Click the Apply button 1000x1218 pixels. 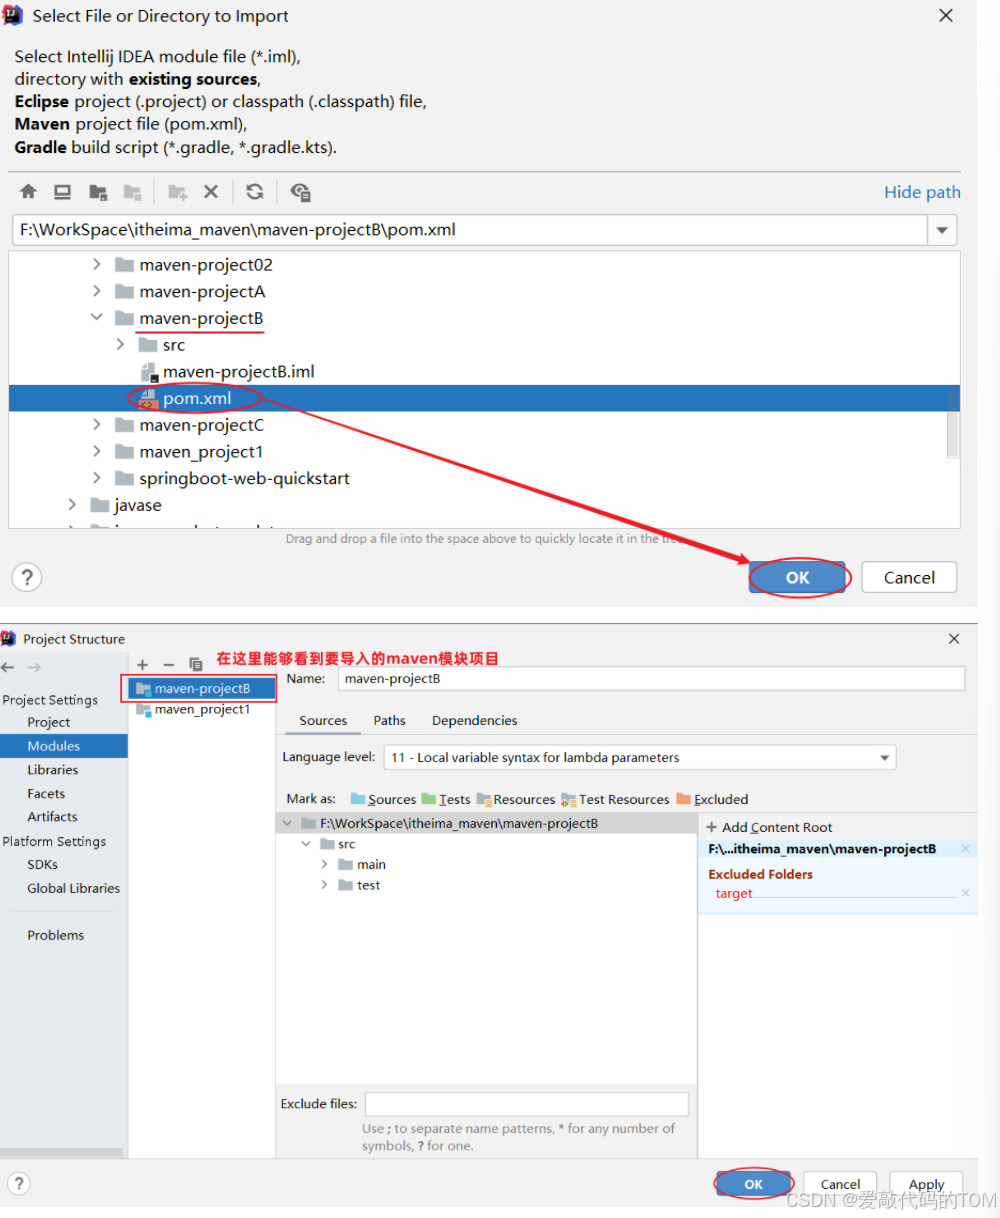tap(926, 1184)
